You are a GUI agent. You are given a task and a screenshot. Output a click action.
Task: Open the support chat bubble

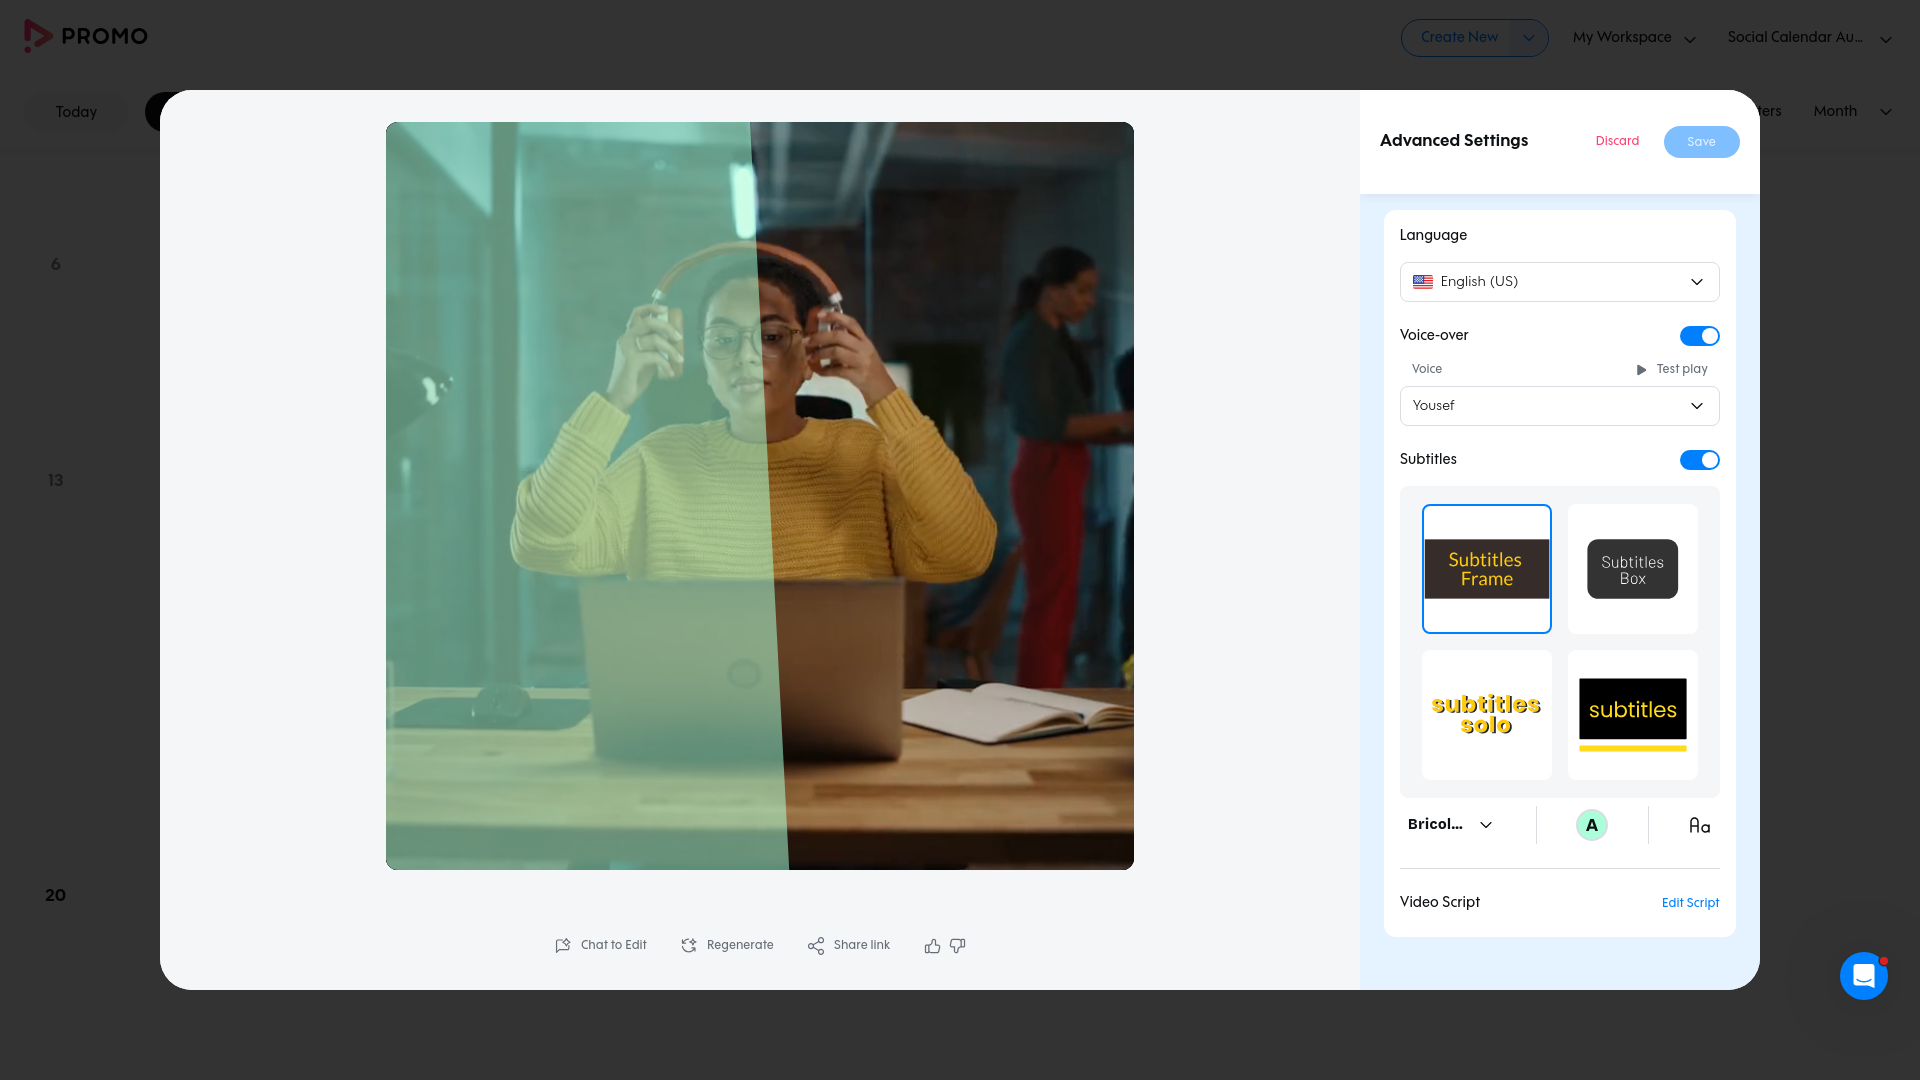pos(1864,976)
